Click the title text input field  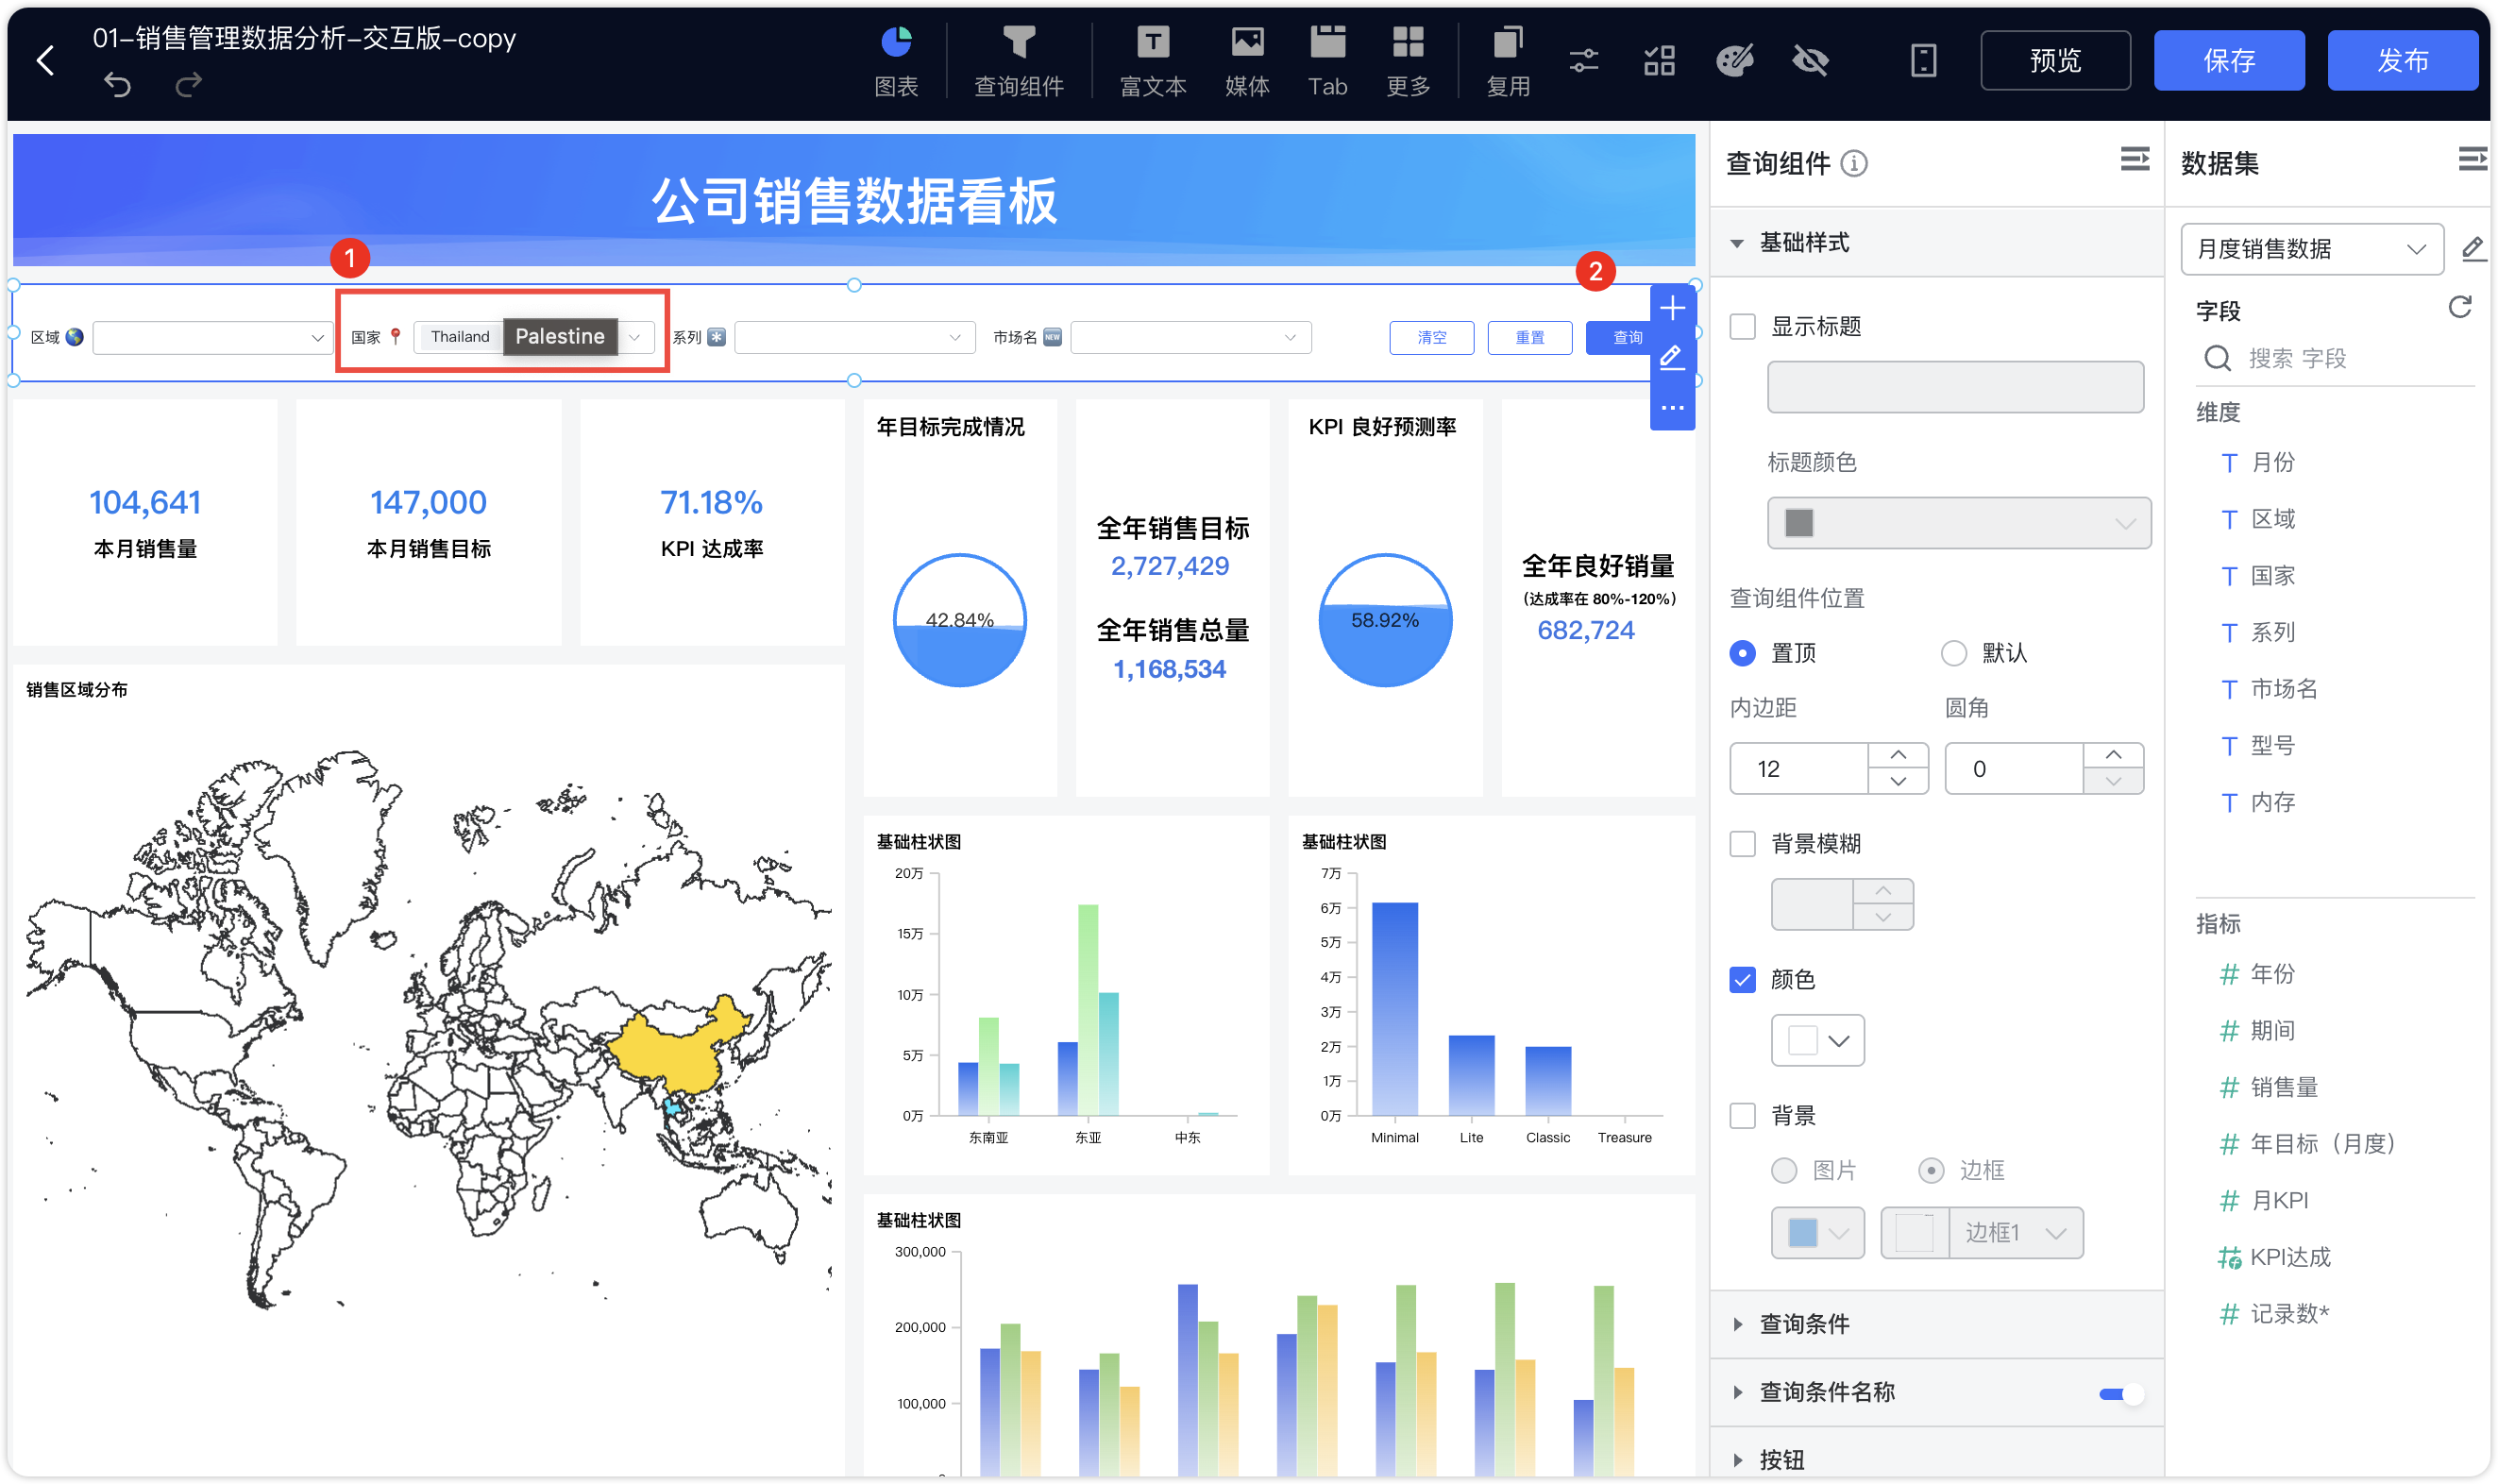1954,387
